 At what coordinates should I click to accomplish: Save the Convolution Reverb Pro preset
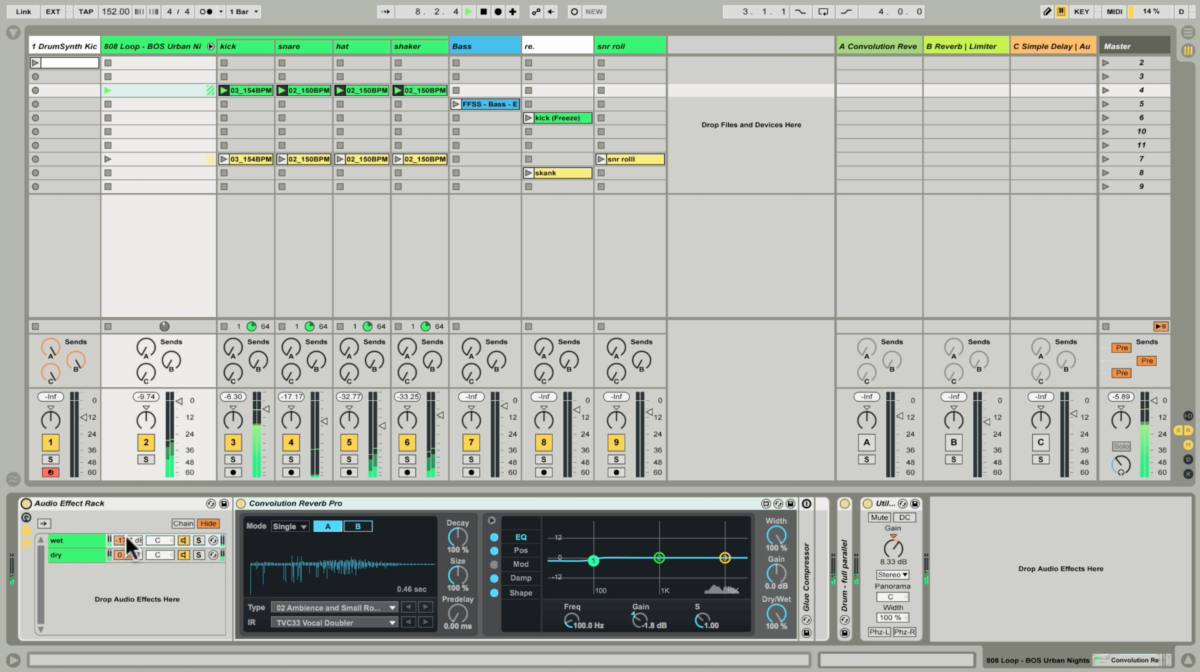click(x=791, y=503)
